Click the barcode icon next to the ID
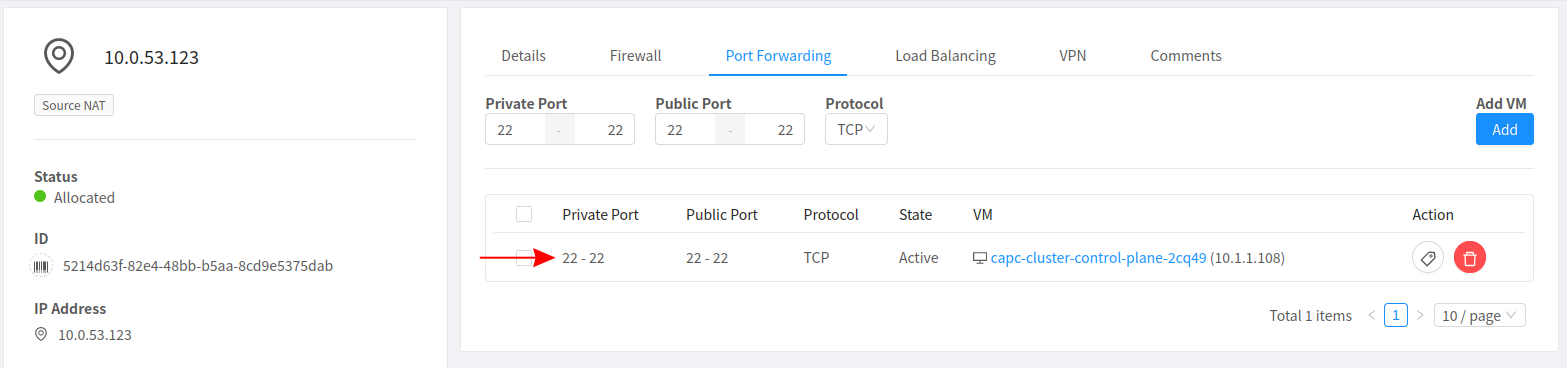Screen dimensions: 1567x368 click(42, 266)
